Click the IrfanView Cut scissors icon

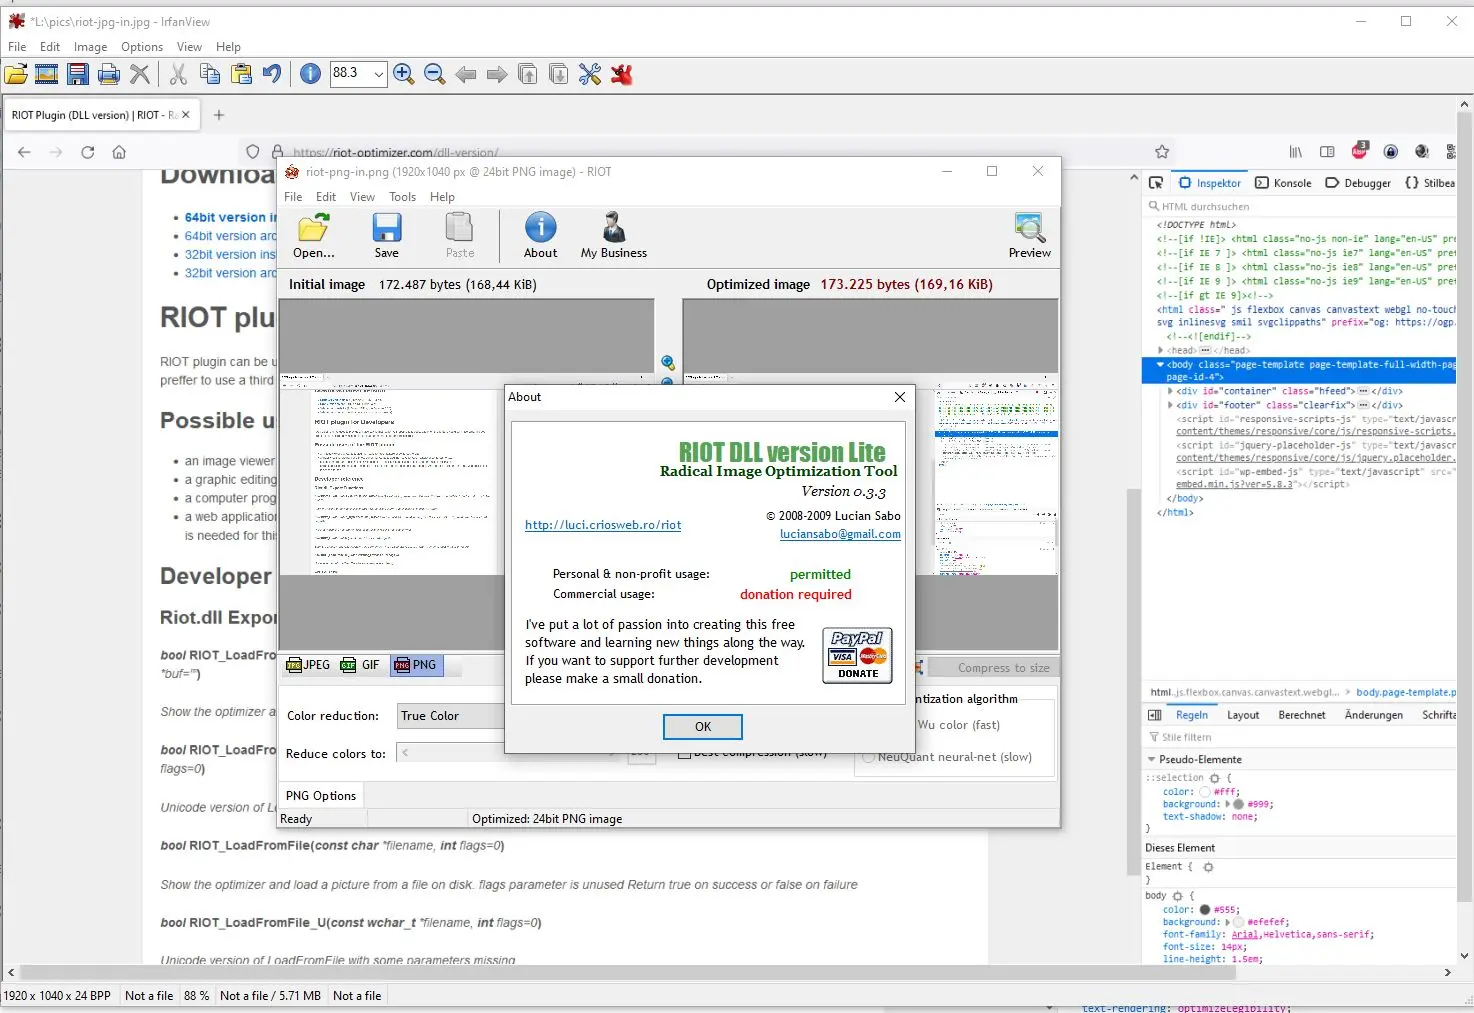pyautogui.click(x=178, y=74)
